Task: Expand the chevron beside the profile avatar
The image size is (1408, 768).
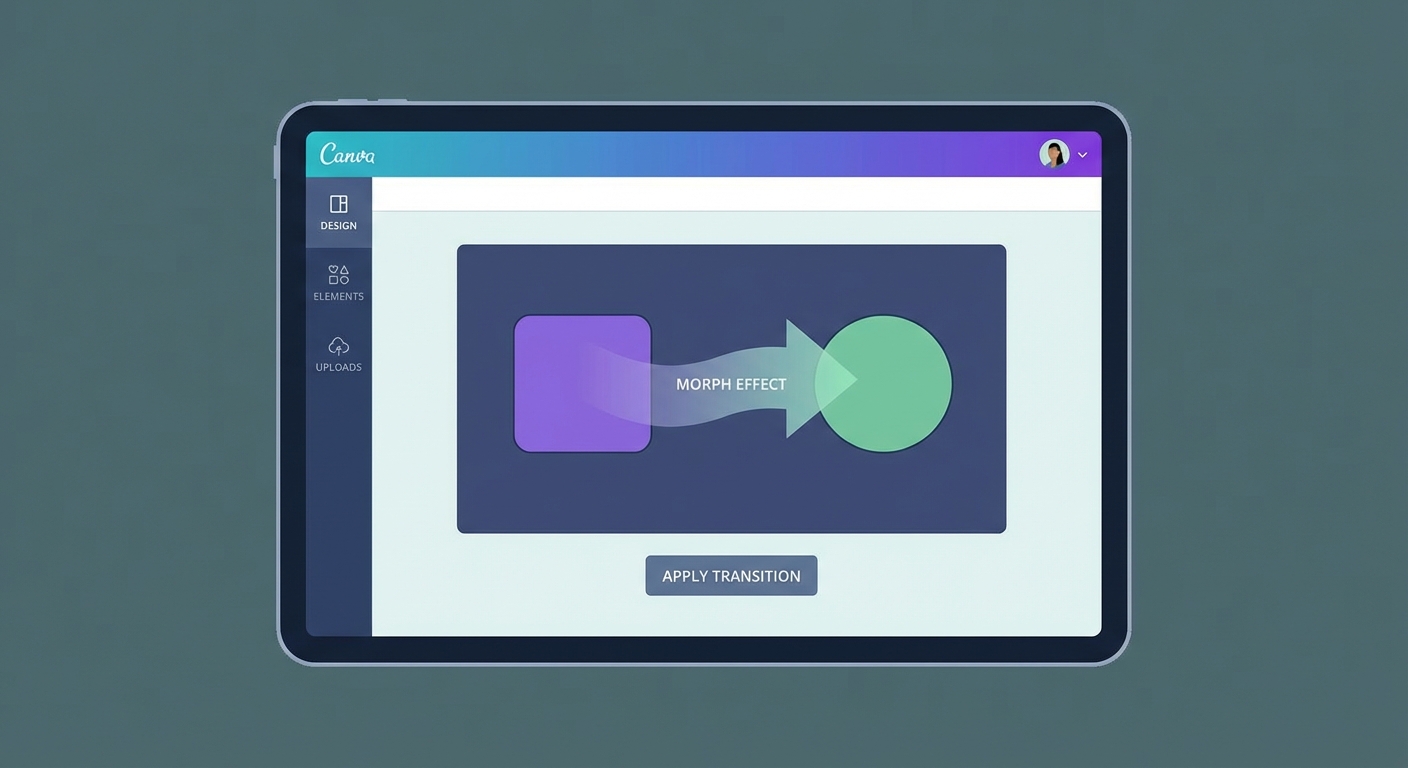Action: point(1082,155)
